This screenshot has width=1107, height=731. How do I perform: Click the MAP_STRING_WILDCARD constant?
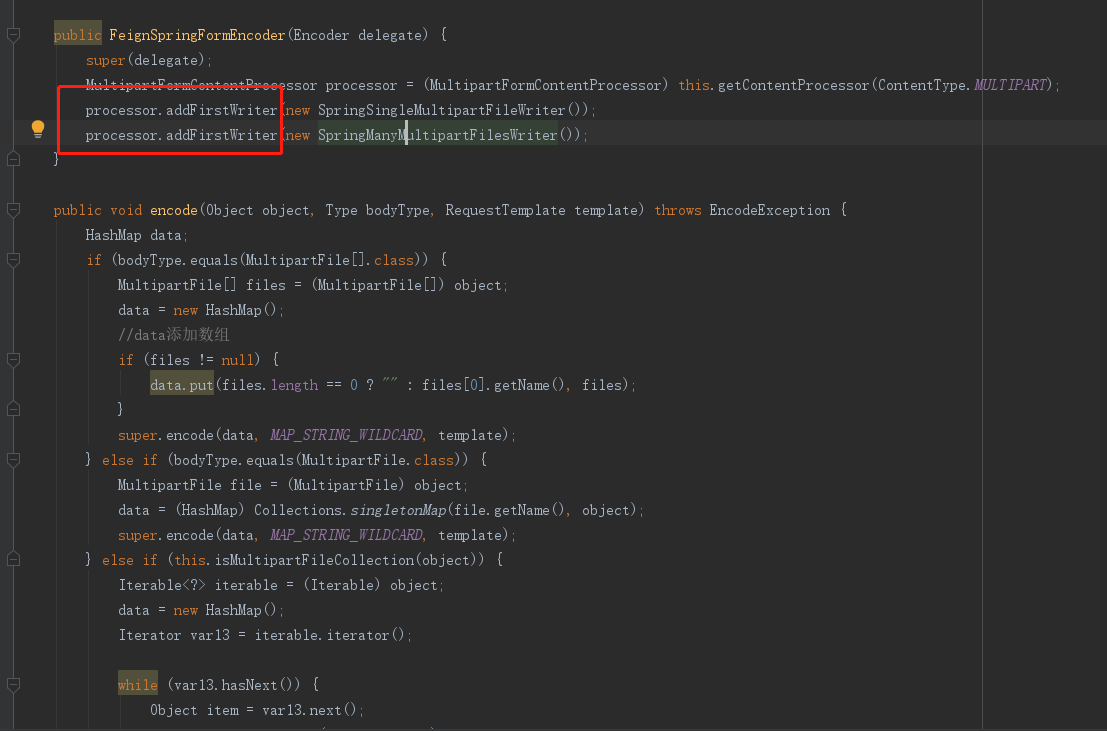[x=346, y=434]
